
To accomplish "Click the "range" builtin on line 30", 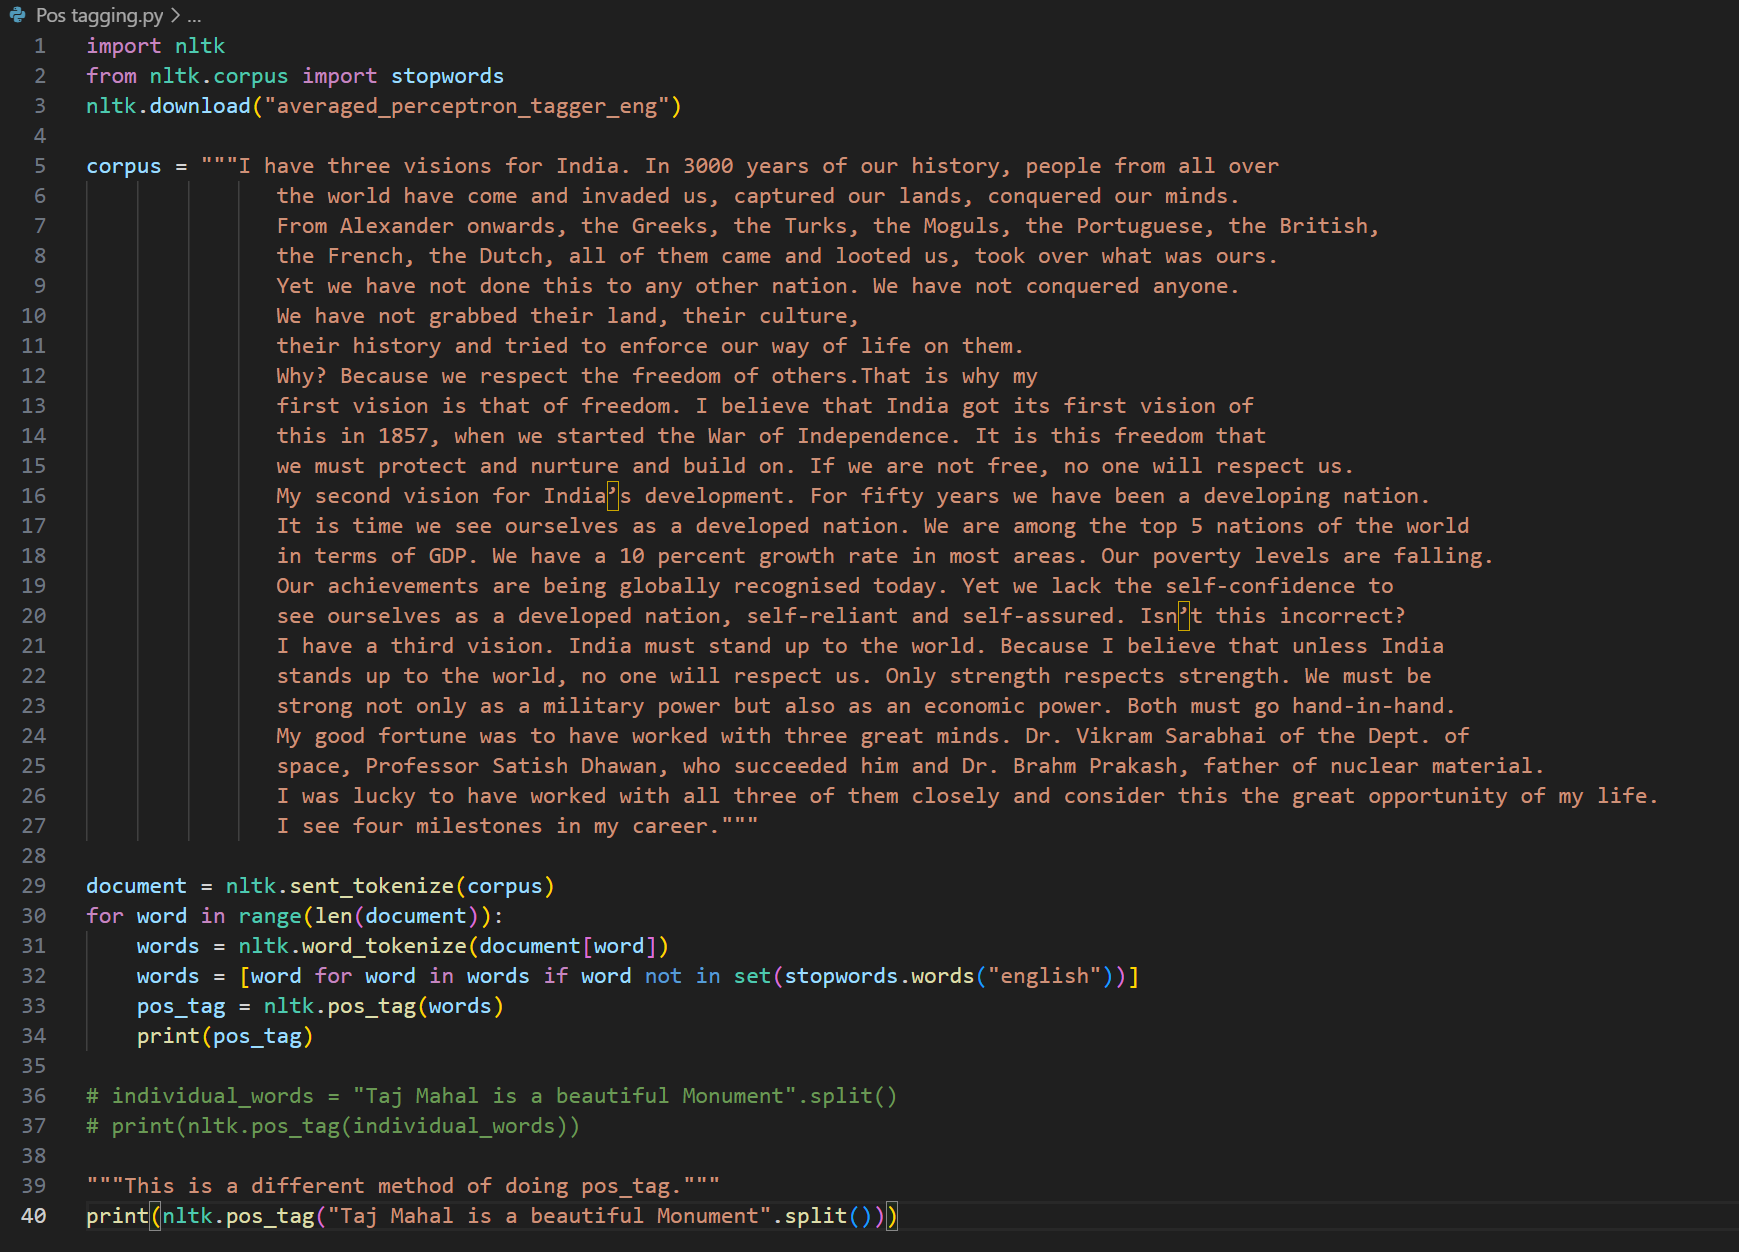I will (269, 916).
